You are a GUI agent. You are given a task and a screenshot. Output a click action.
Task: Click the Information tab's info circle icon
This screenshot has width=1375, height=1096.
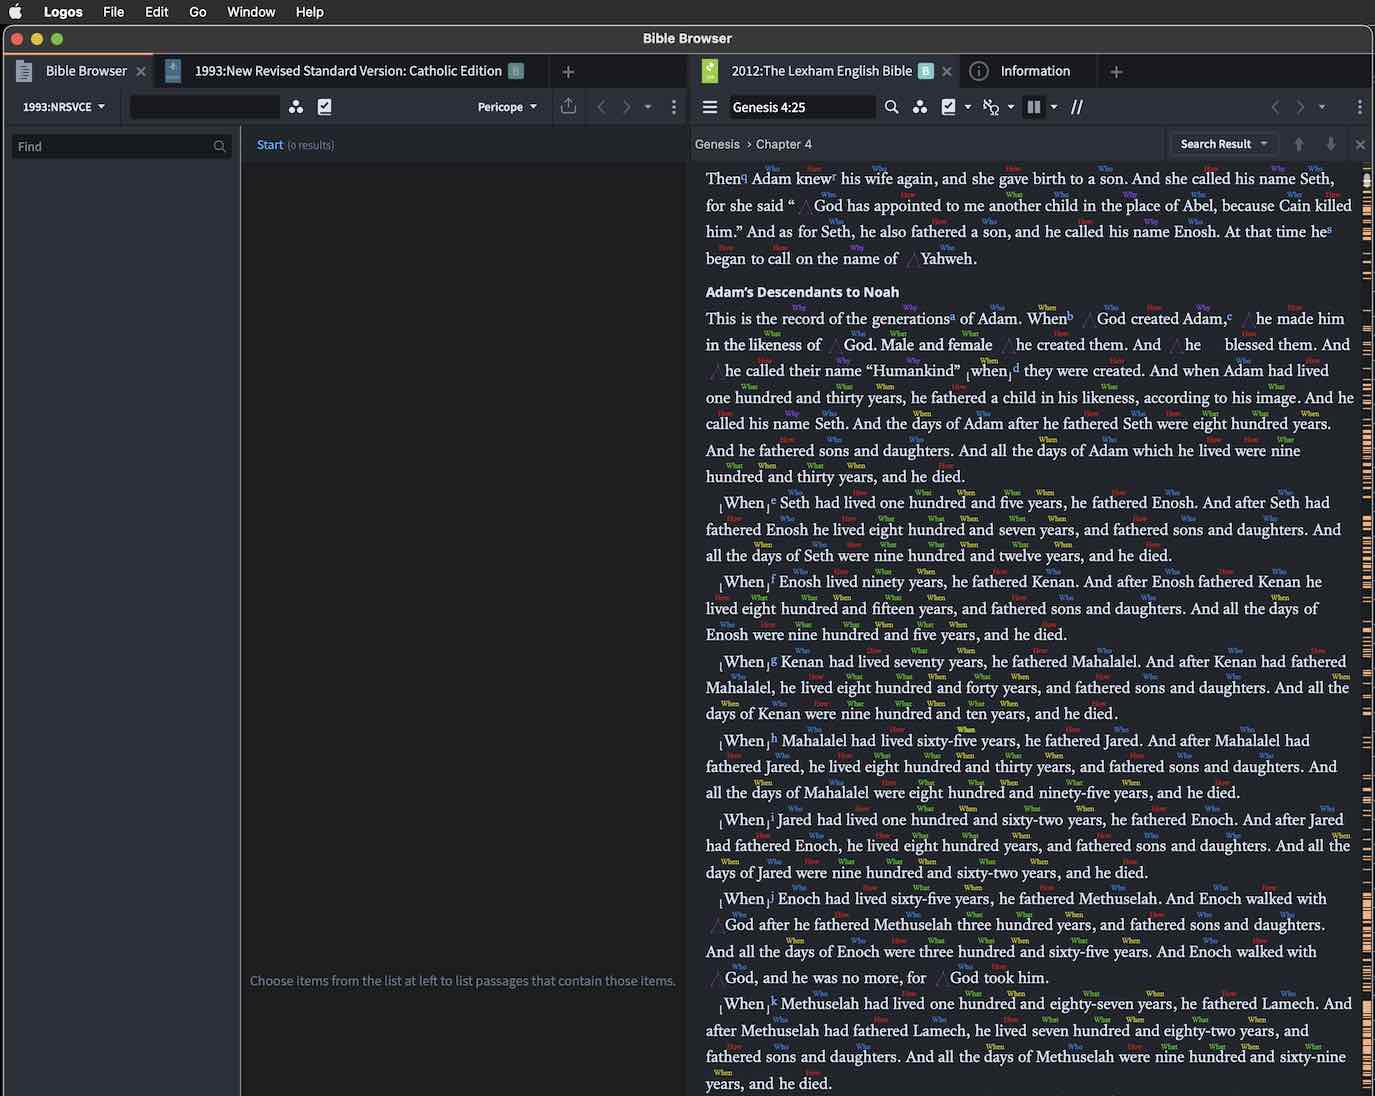tap(979, 71)
